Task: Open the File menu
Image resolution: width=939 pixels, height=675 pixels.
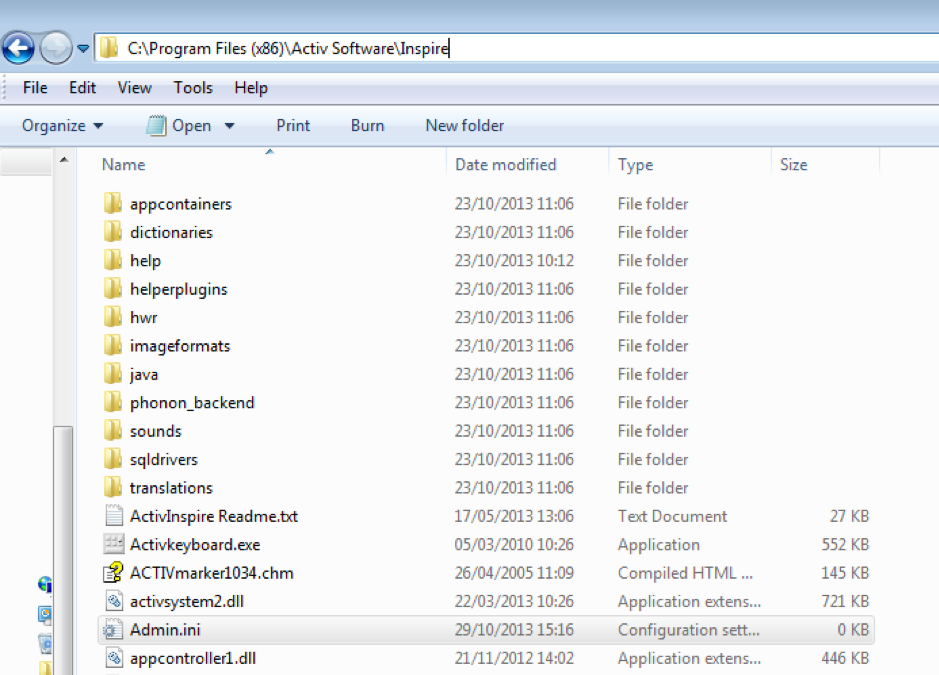Action: [x=35, y=88]
